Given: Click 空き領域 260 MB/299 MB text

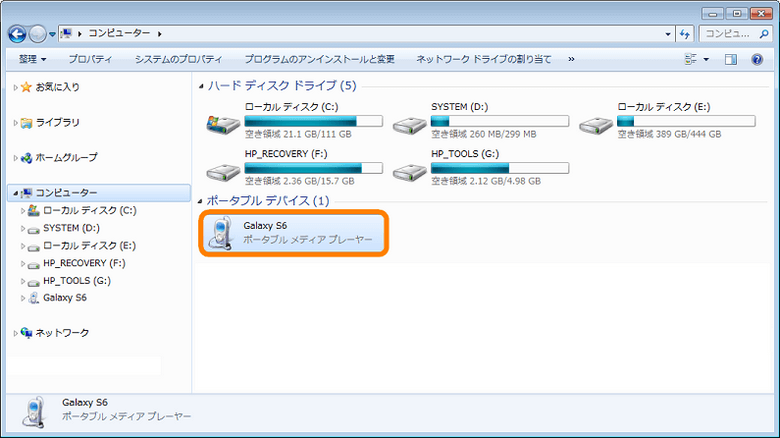Looking at the screenshot, I should point(484,134).
